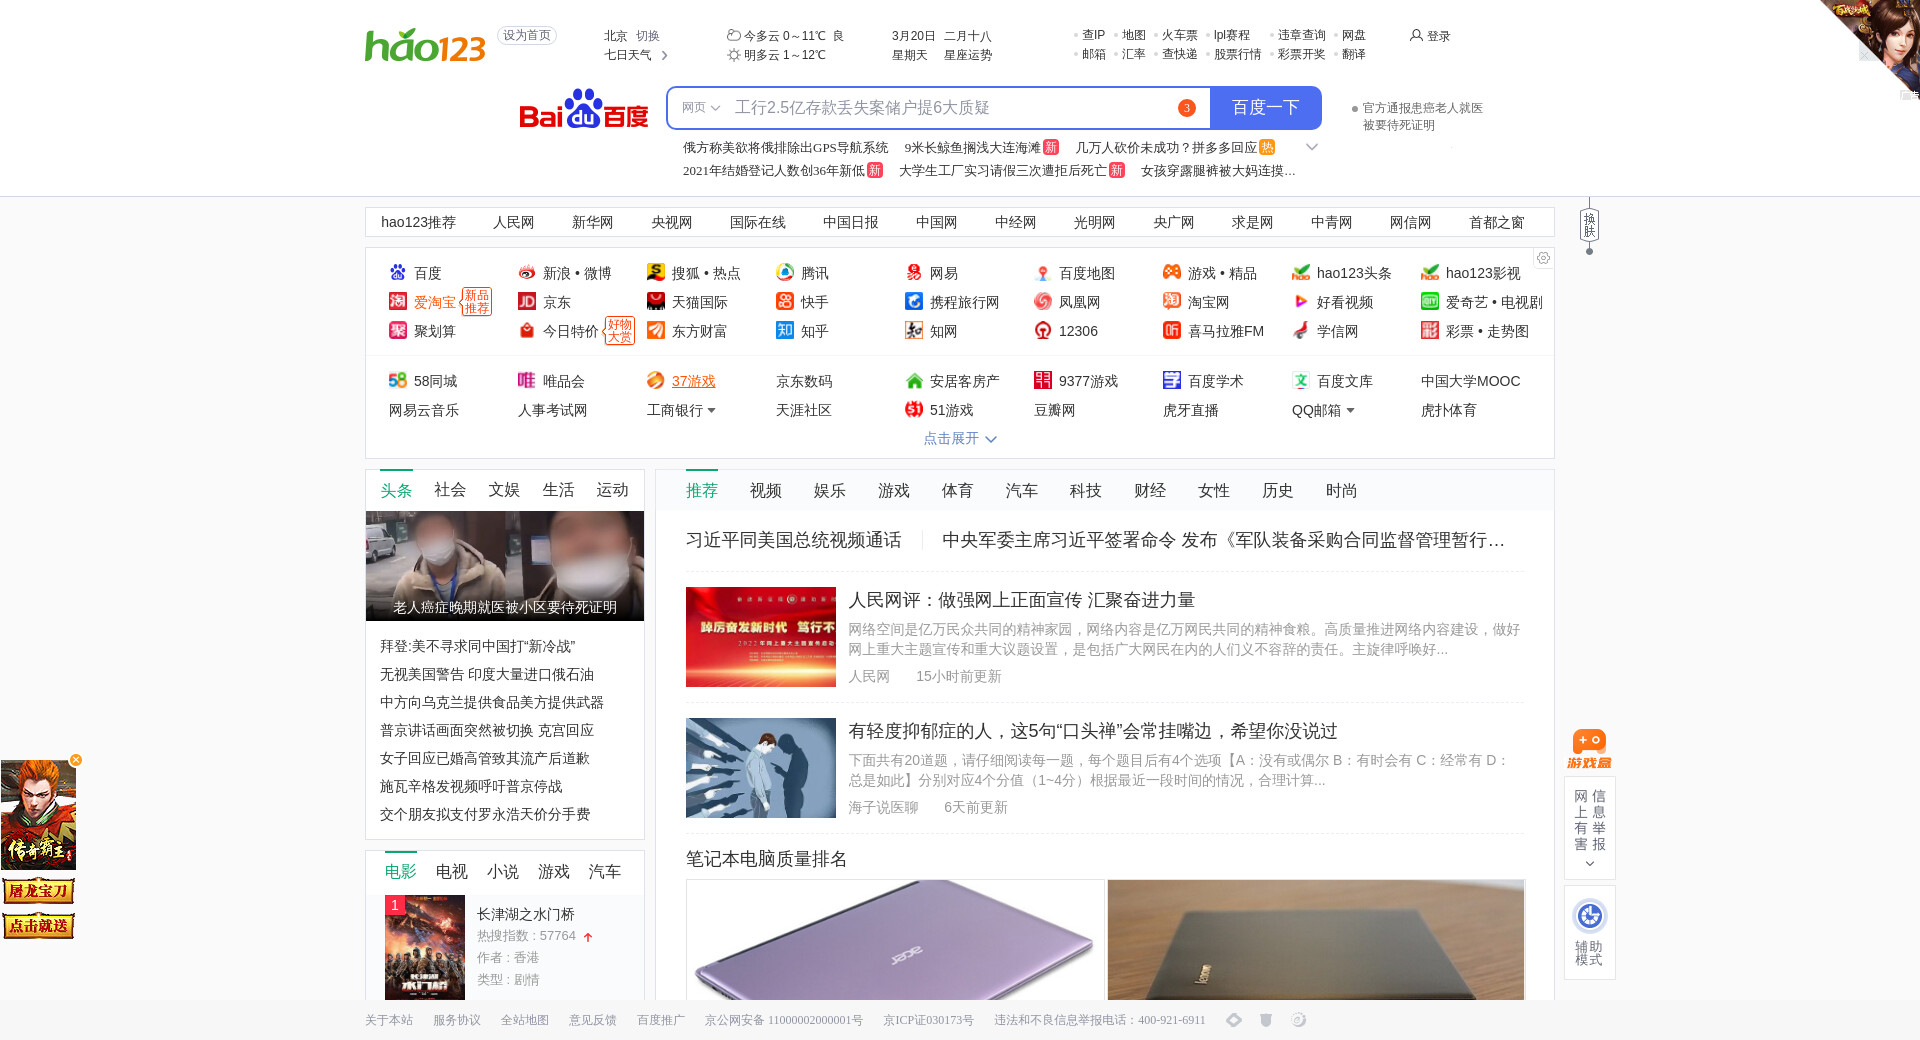Screen dimensions: 1920x1040
Task: Select the 科技 feed tab
Action: click(x=1085, y=491)
